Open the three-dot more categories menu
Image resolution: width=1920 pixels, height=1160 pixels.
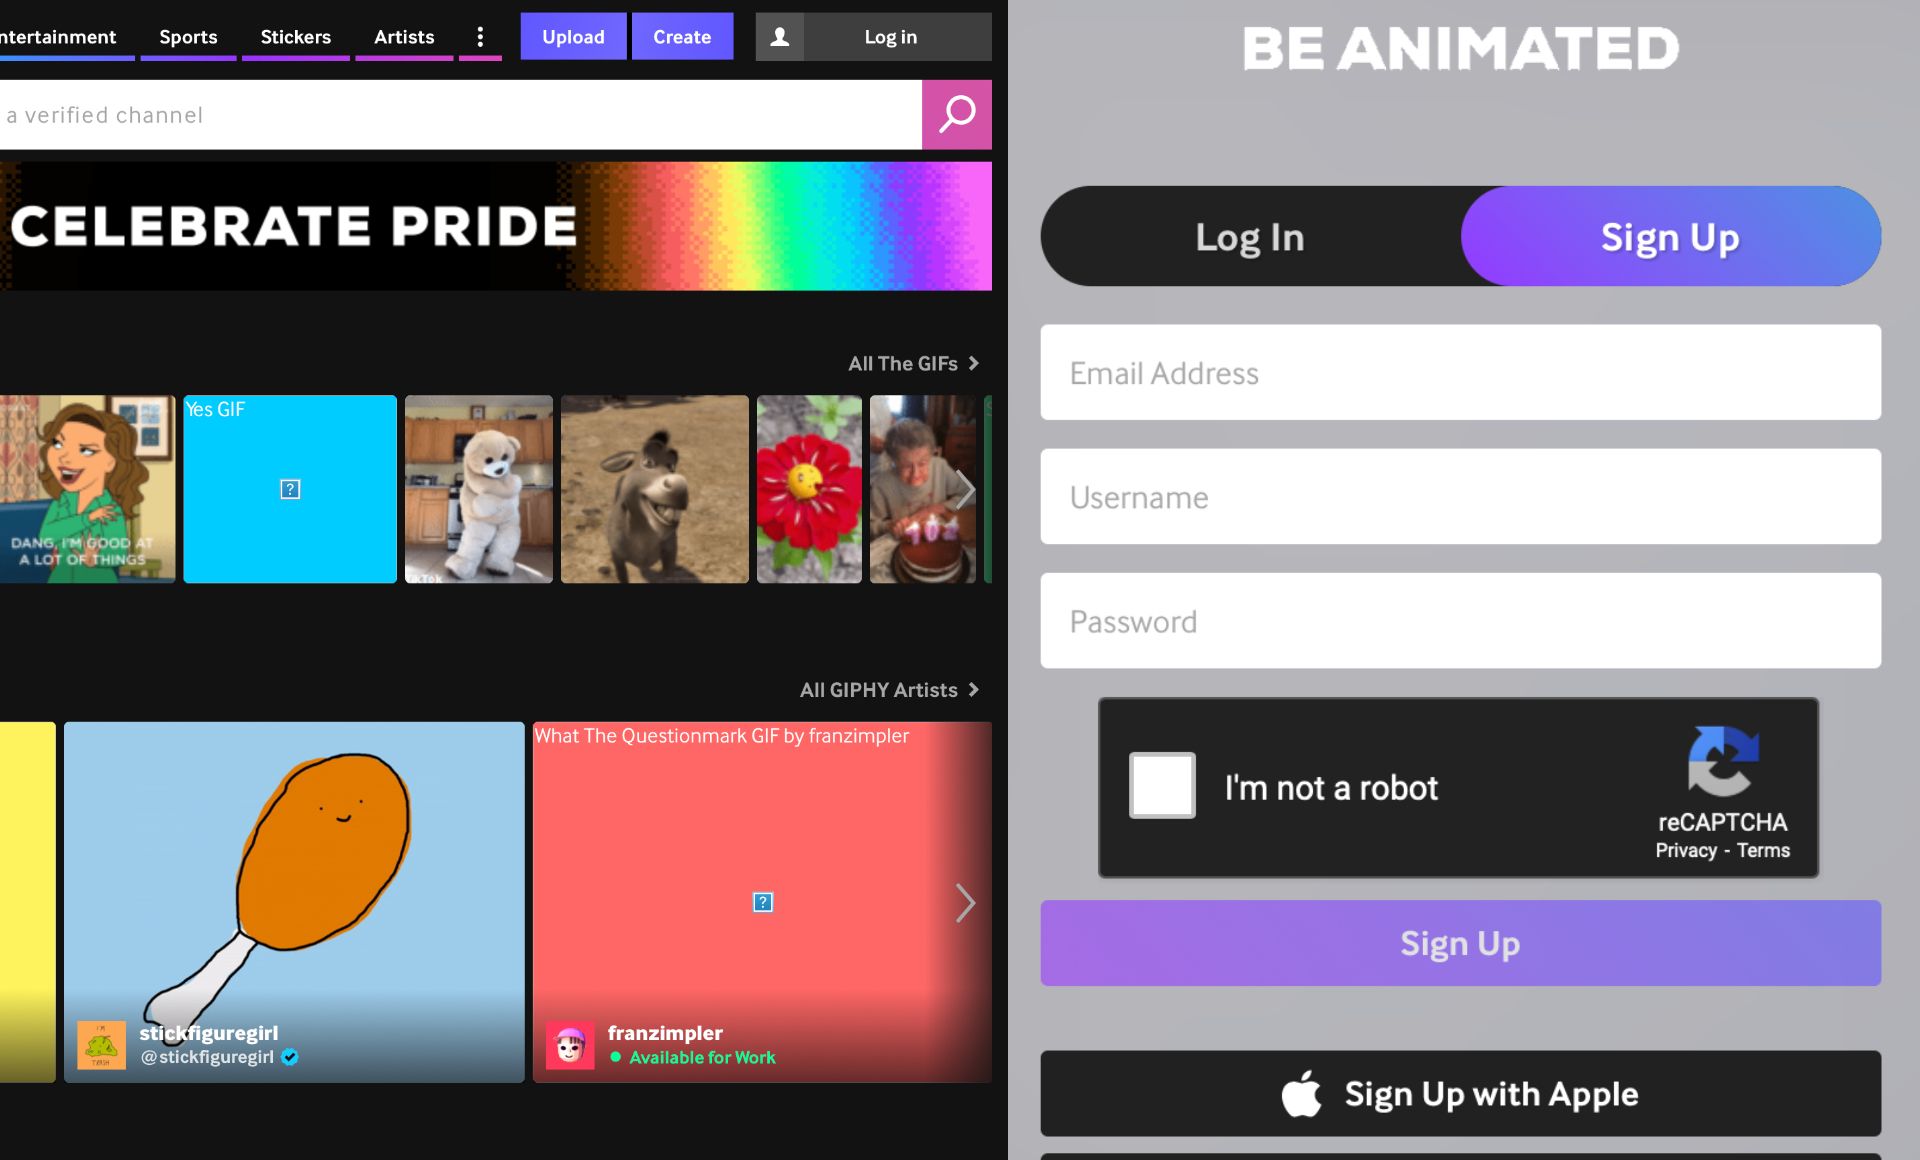pos(480,37)
